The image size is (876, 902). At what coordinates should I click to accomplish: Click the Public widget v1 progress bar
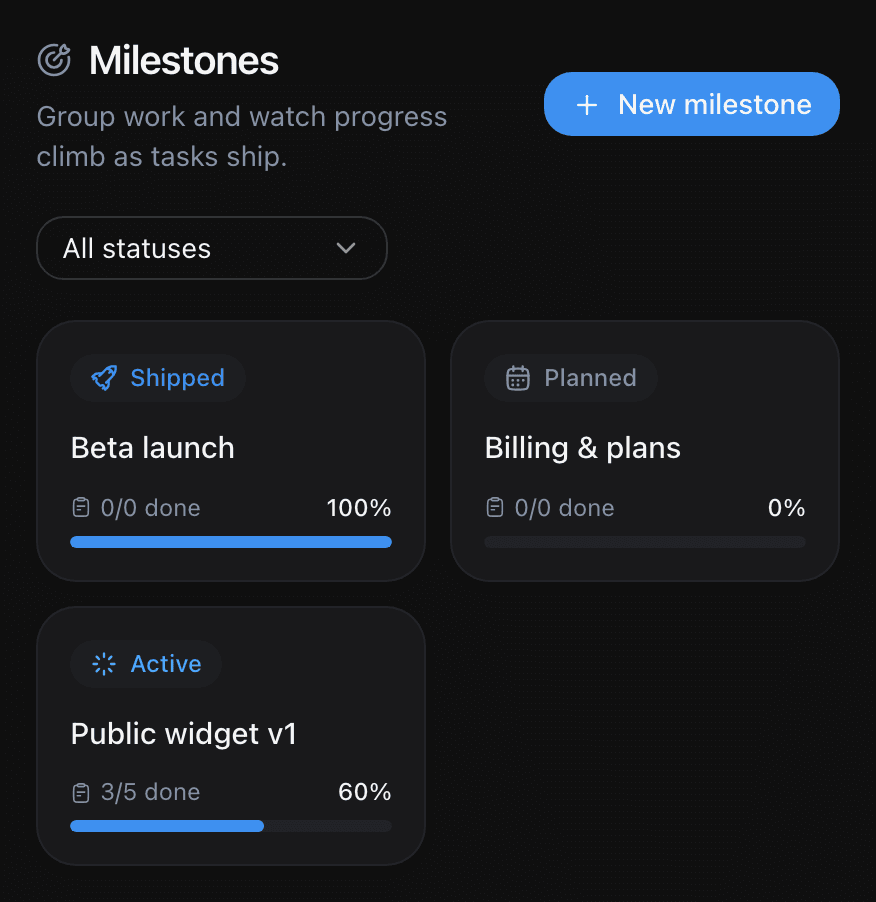(x=231, y=826)
